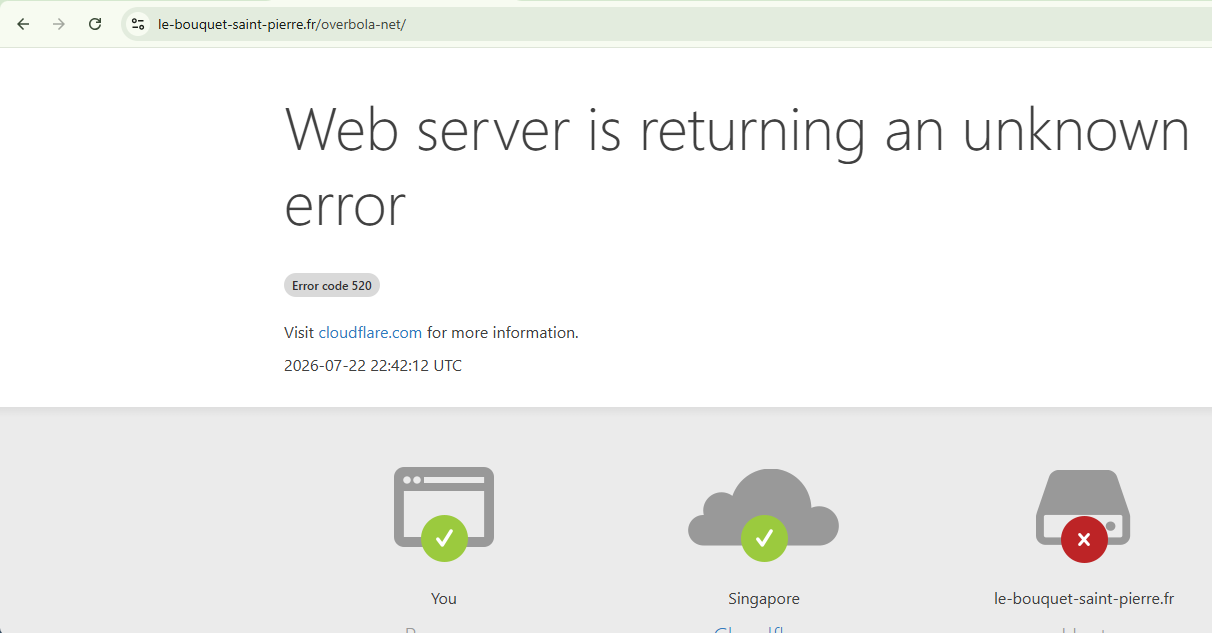Select the 'You' label text
1212x633 pixels.
444,599
